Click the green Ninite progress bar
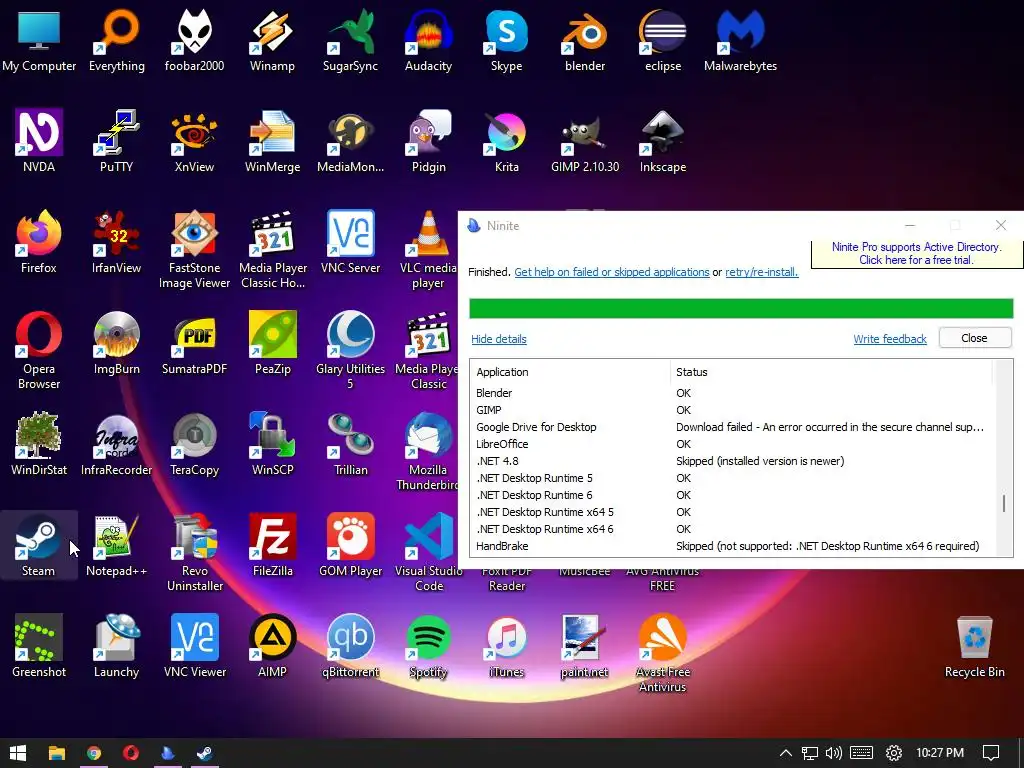1024x768 pixels. click(x=741, y=308)
